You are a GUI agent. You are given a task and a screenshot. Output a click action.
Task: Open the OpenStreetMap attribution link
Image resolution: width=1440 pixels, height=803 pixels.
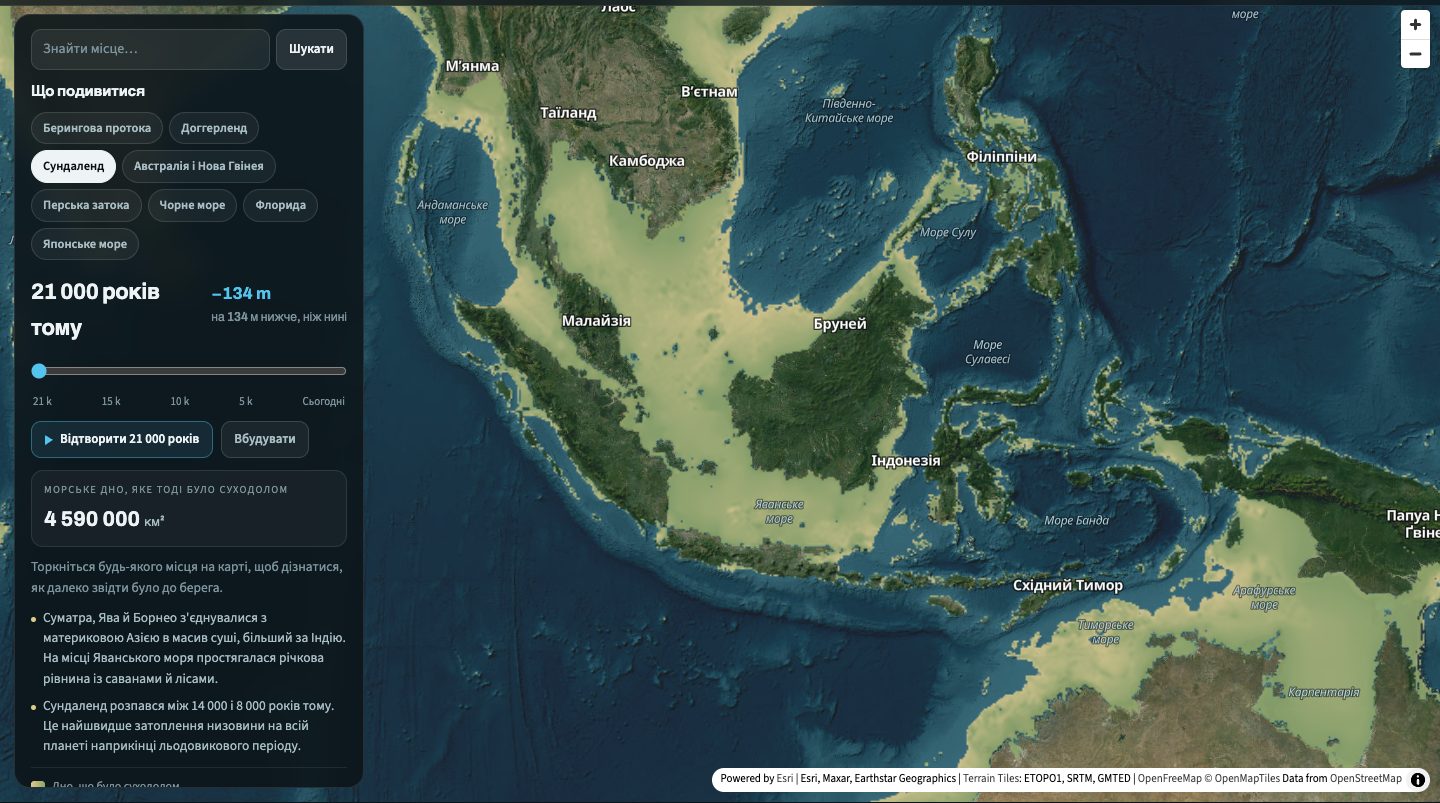pos(1366,779)
